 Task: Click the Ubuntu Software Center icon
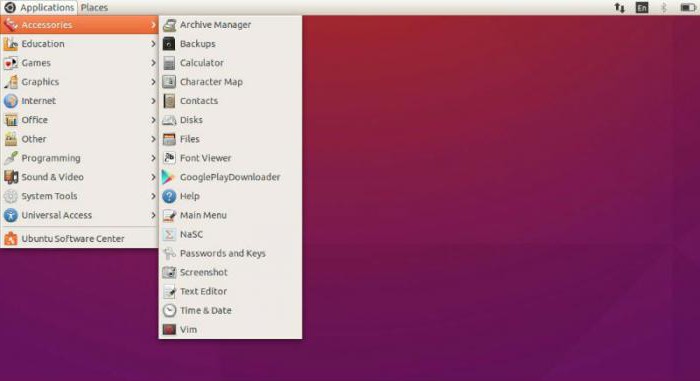click(x=11, y=239)
